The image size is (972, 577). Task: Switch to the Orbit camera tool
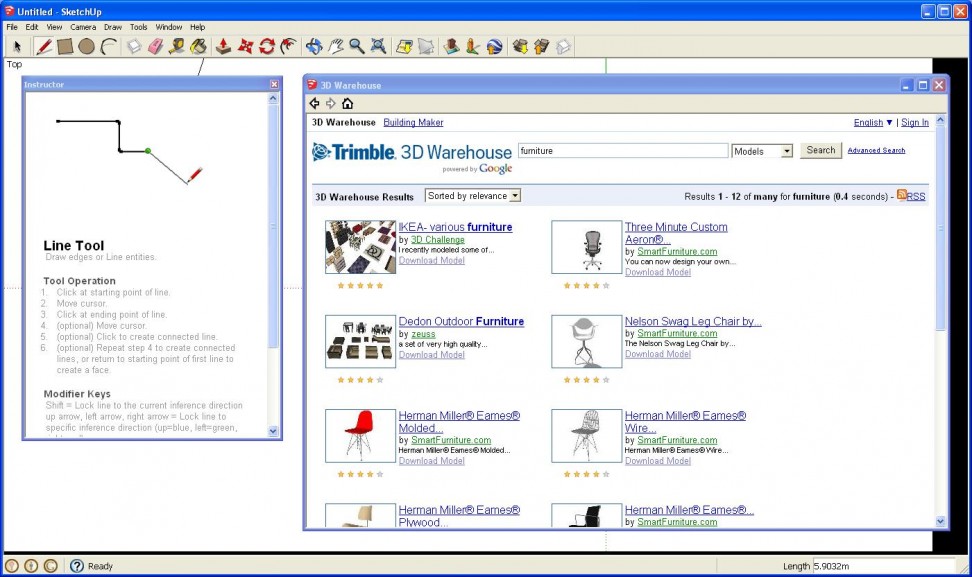point(314,46)
